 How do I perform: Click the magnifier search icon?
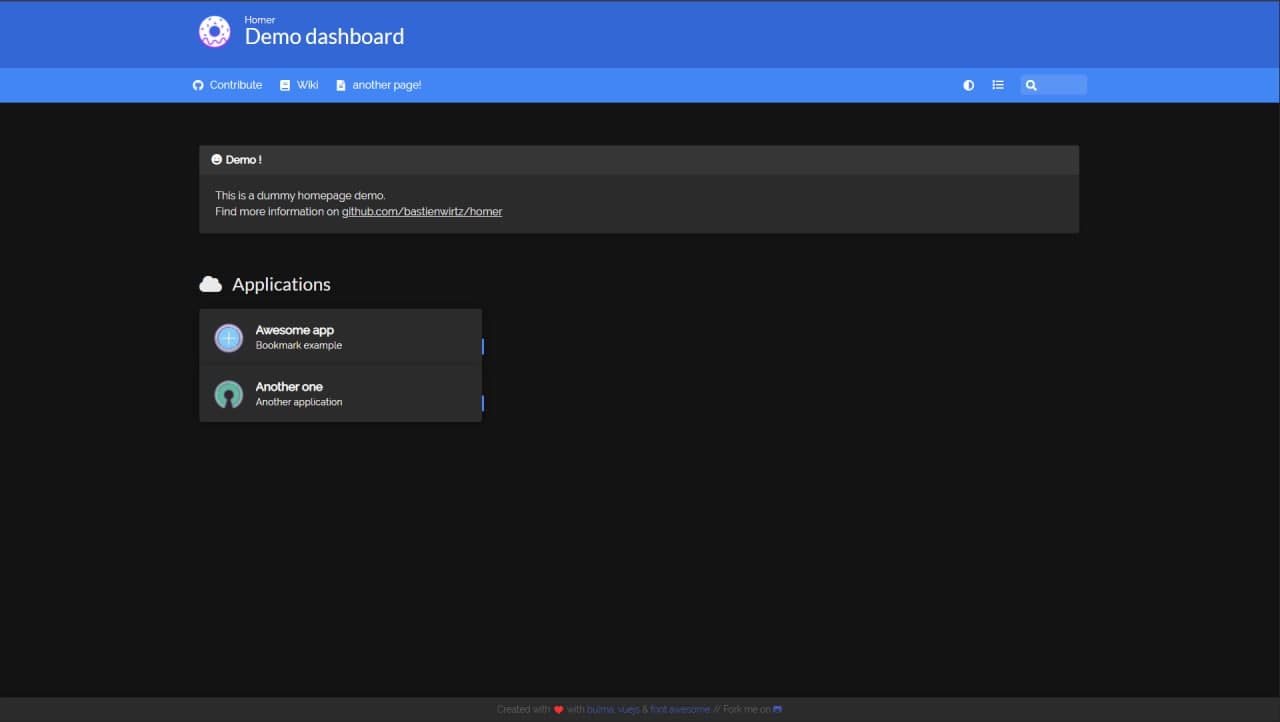pos(1031,85)
